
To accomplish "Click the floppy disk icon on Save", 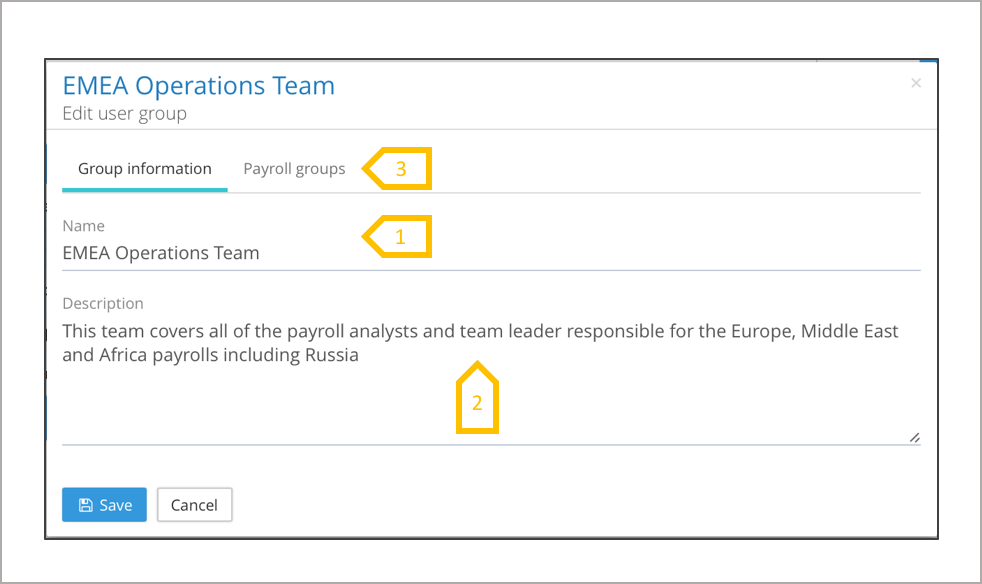I will coord(86,505).
